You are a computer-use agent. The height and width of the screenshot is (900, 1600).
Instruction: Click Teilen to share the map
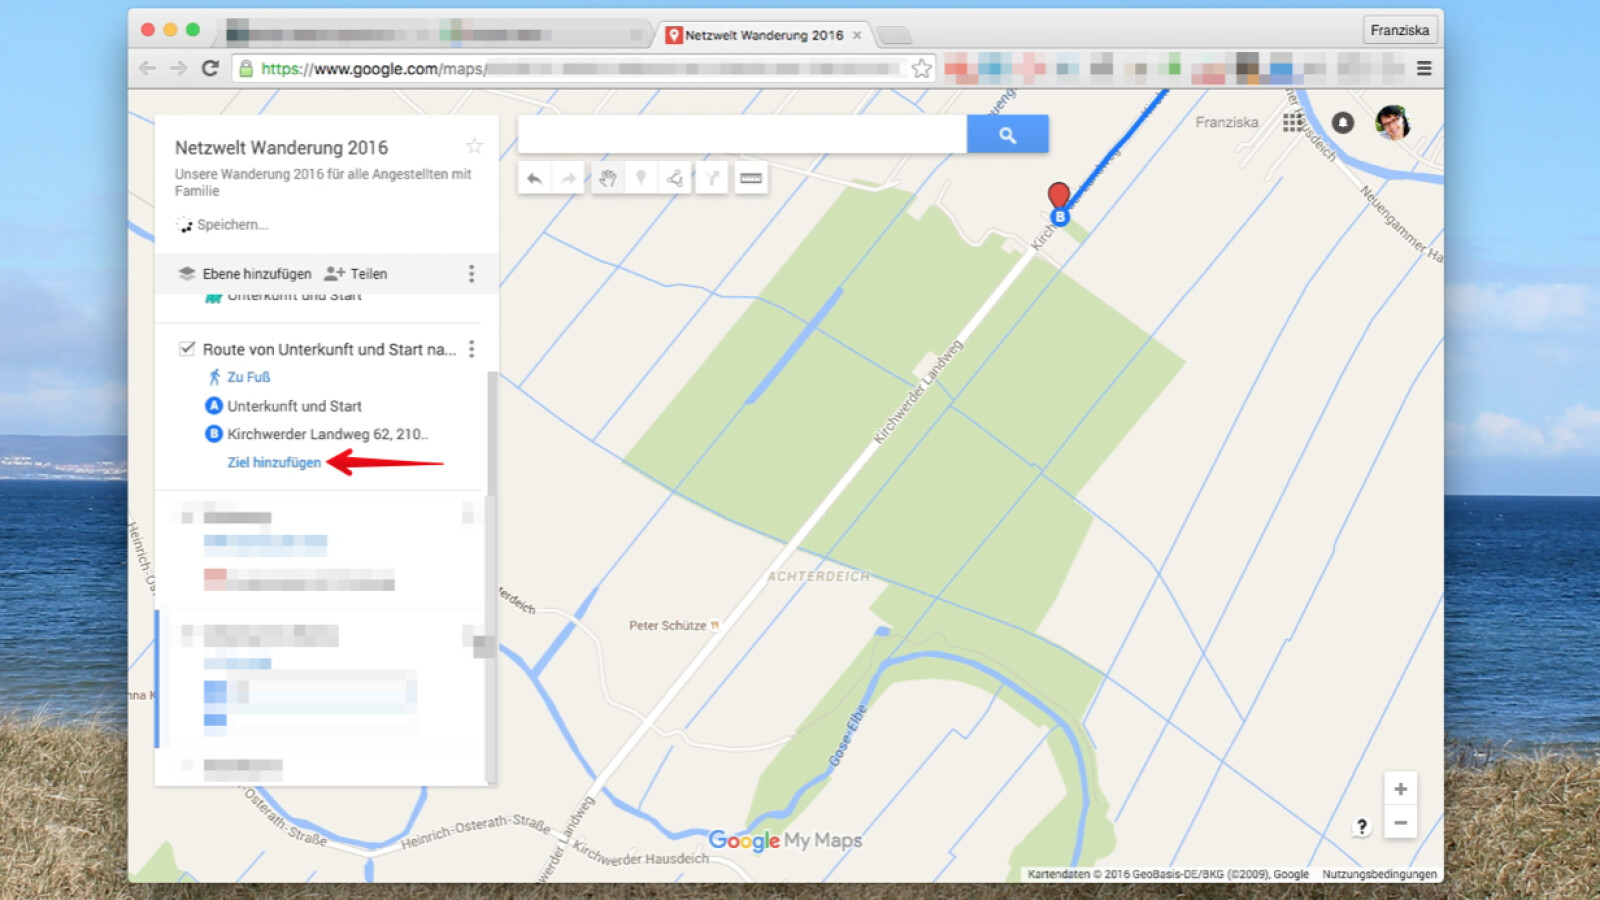click(x=356, y=274)
